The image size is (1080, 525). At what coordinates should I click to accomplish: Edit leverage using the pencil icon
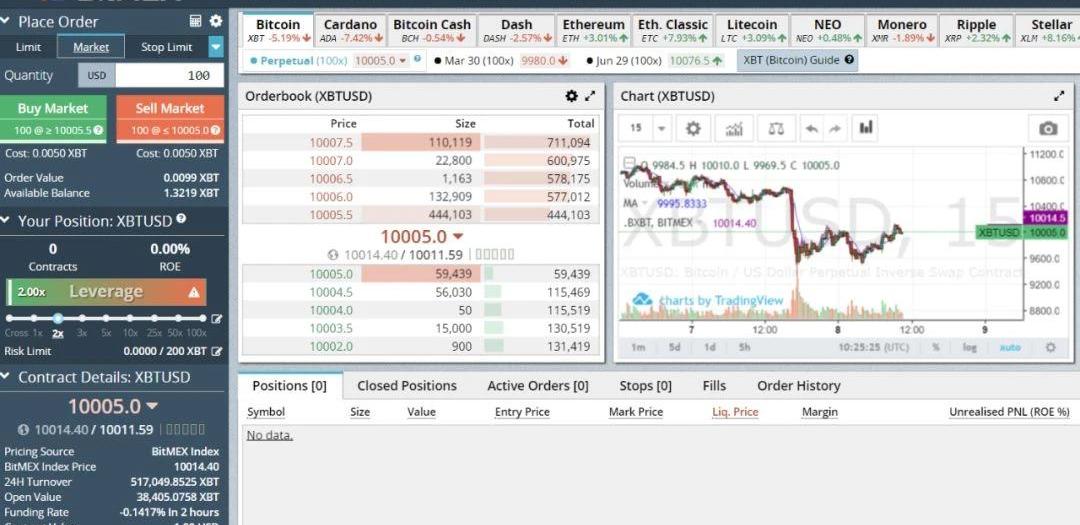(217, 318)
